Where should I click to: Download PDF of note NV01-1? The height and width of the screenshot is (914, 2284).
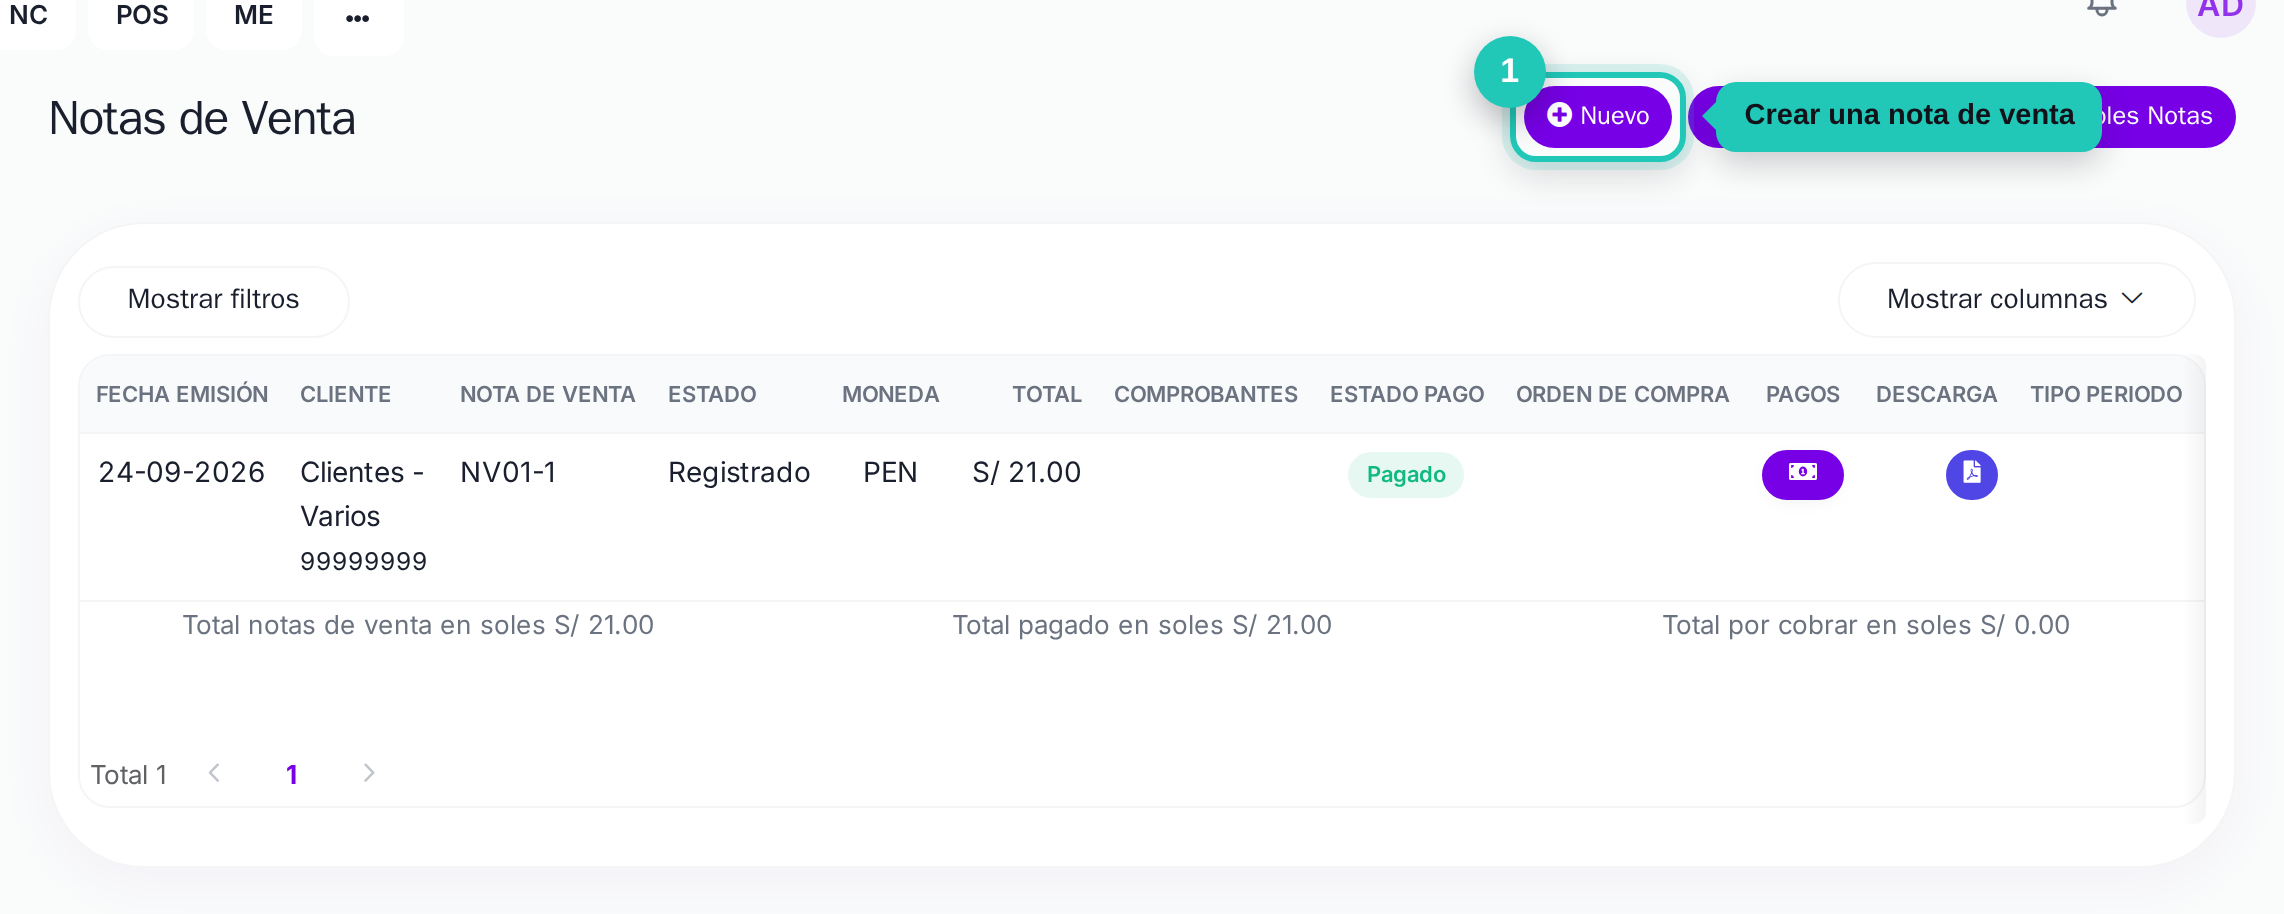point(1971,474)
